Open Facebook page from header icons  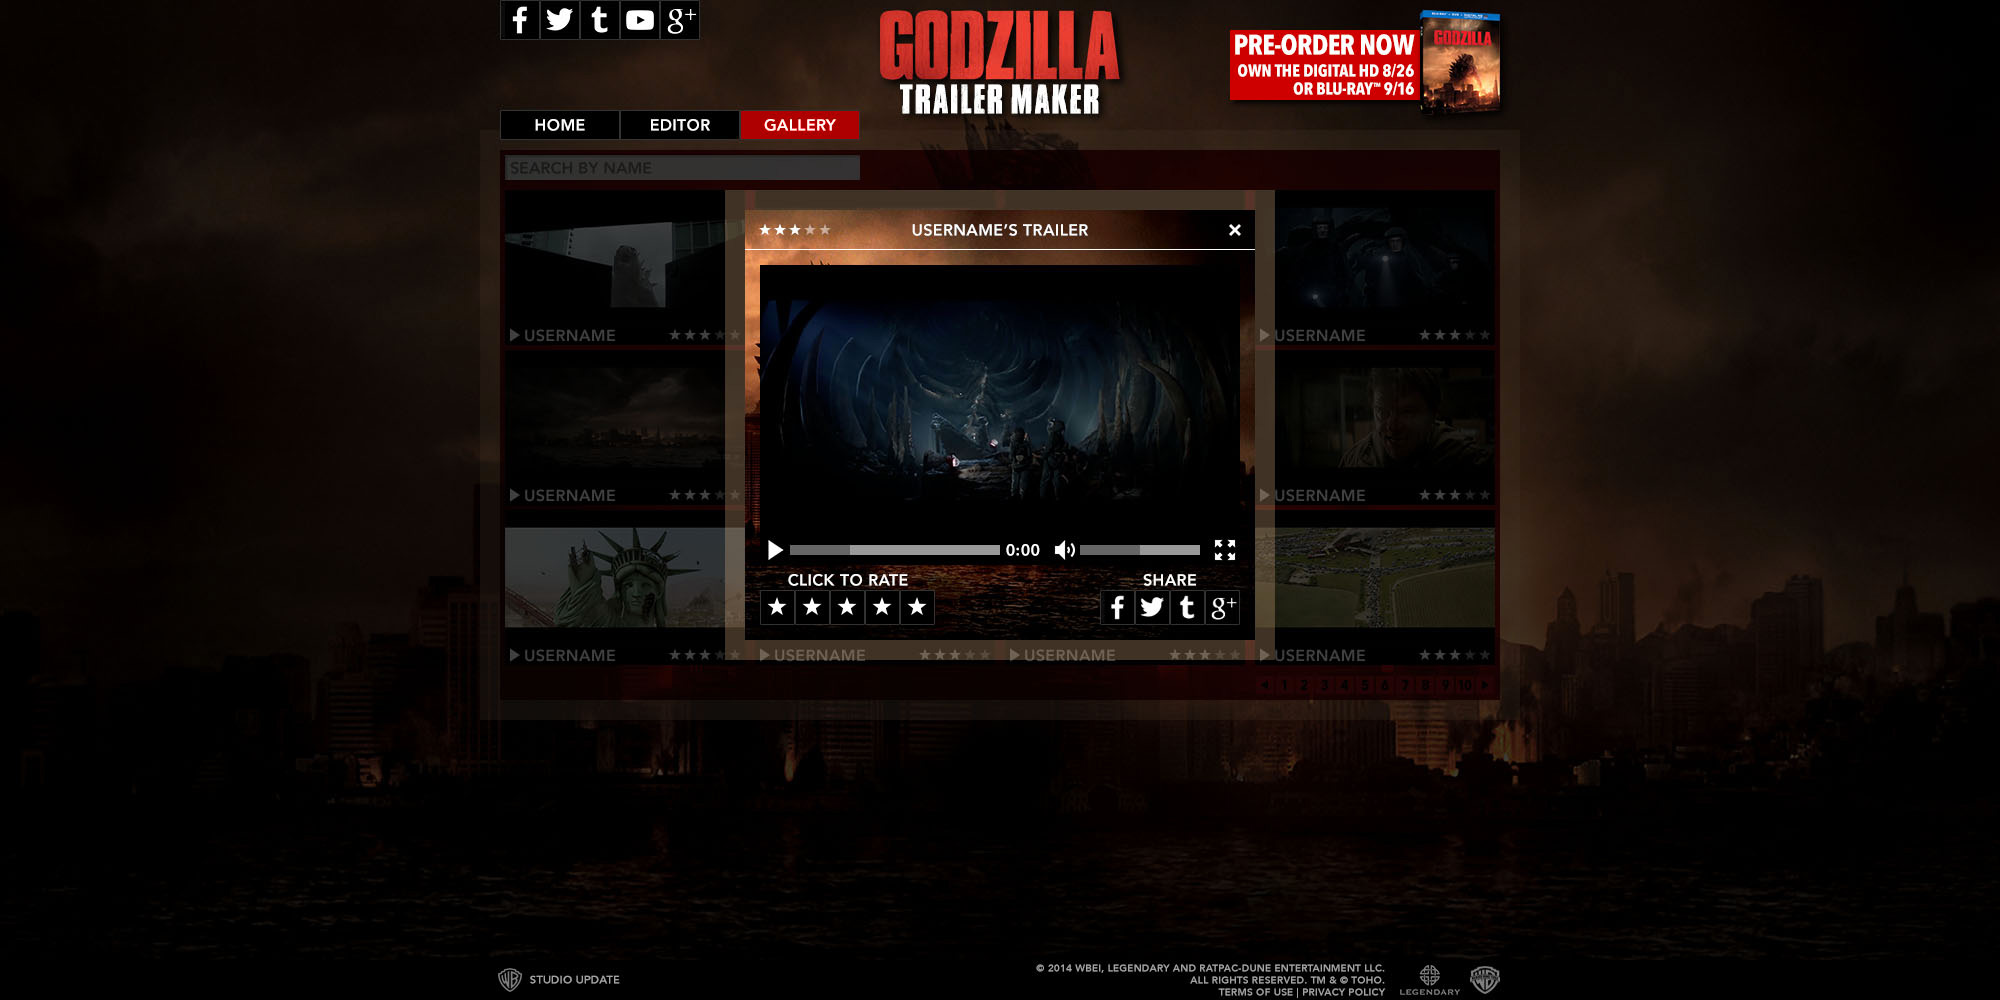(519, 20)
